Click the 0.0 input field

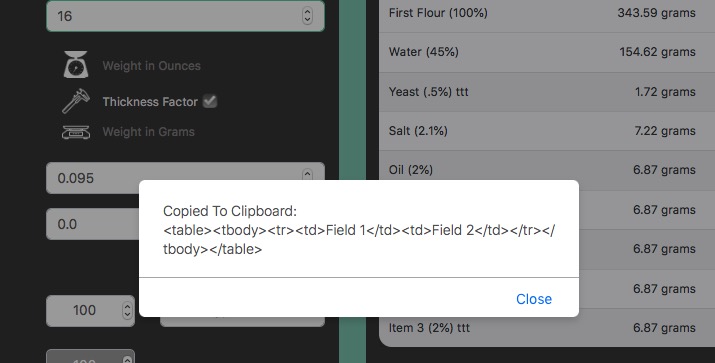pos(93,224)
